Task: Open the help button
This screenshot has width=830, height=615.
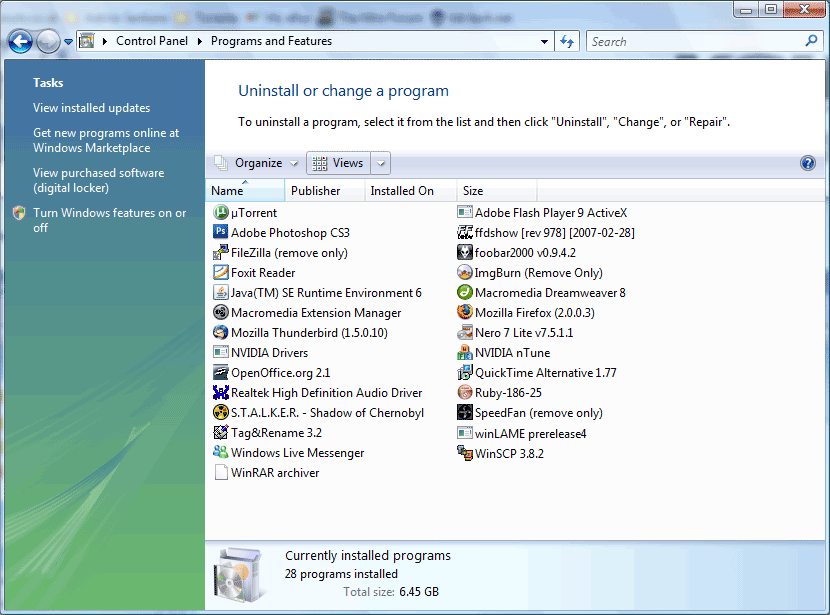Action: pyautogui.click(x=807, y=163)
